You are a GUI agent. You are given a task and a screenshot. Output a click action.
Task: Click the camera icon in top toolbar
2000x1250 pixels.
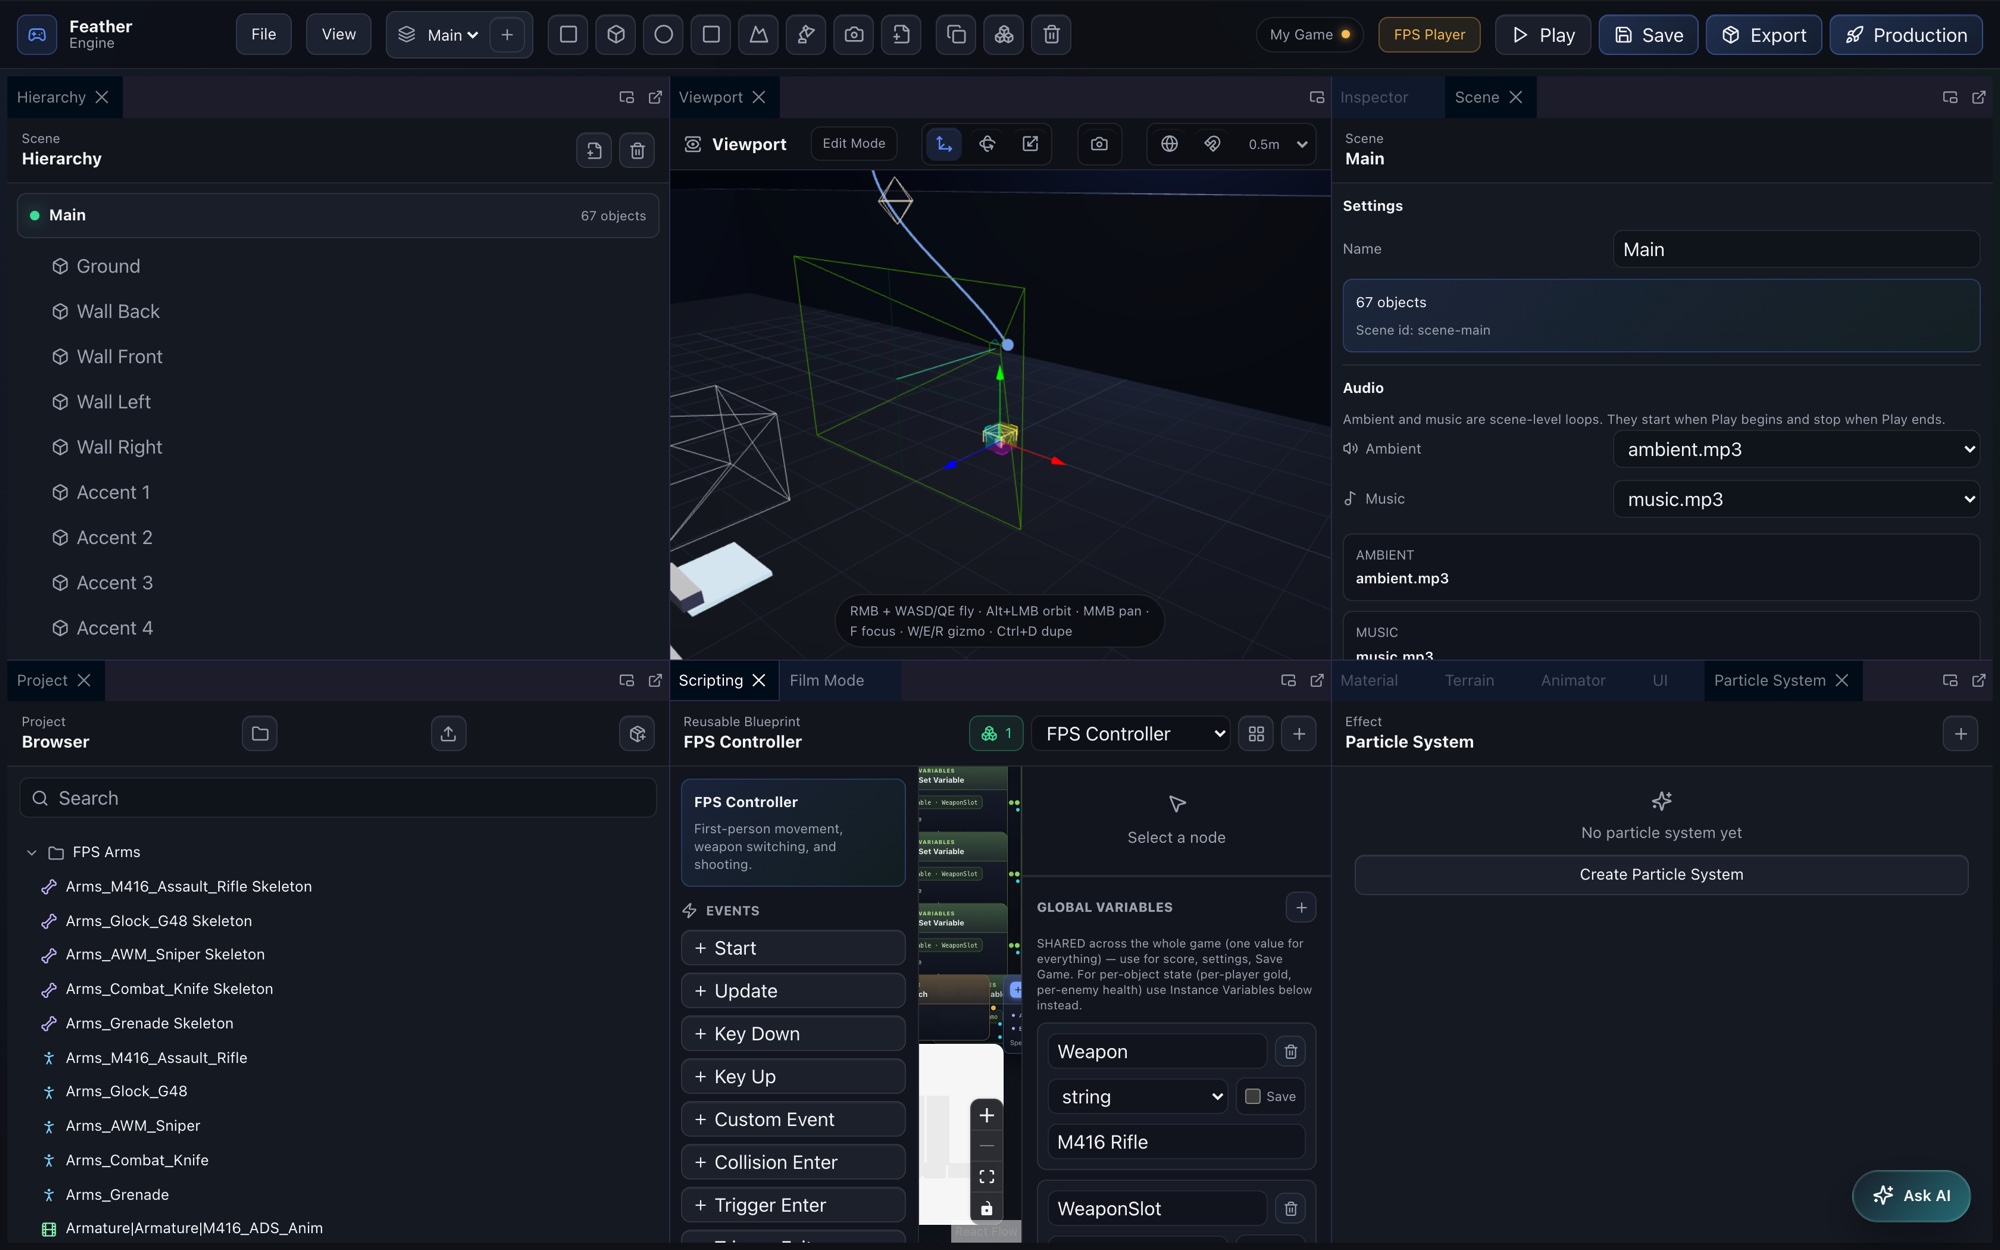pyautogui.click(x=854, y=35)
